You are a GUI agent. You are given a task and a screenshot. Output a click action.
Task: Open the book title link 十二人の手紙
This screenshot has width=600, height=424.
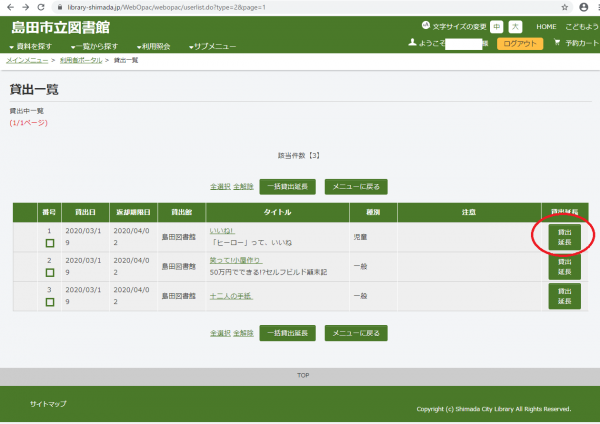pyautogui.click(x=230, y=296)
